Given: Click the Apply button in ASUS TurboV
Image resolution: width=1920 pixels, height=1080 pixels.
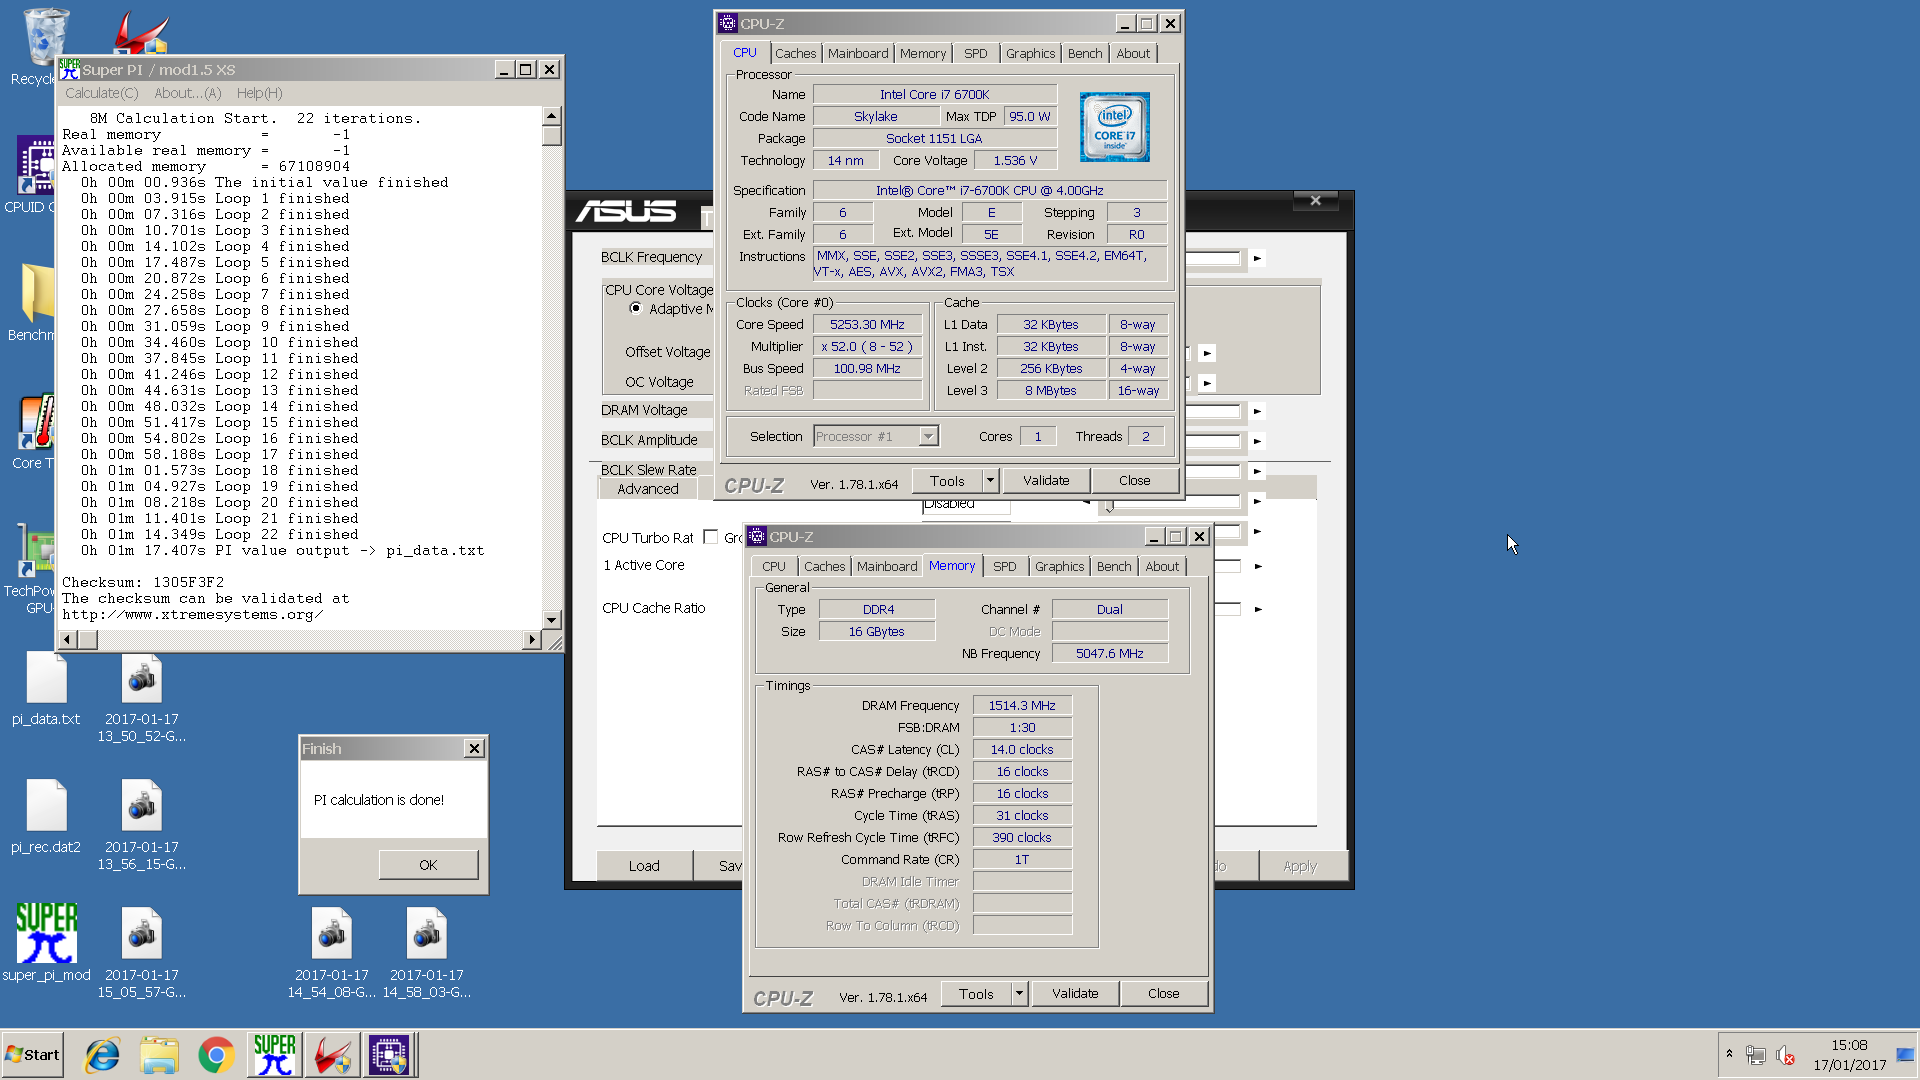Looking at the screenshot, I should pyautogui.click(x=1300, y=866).
